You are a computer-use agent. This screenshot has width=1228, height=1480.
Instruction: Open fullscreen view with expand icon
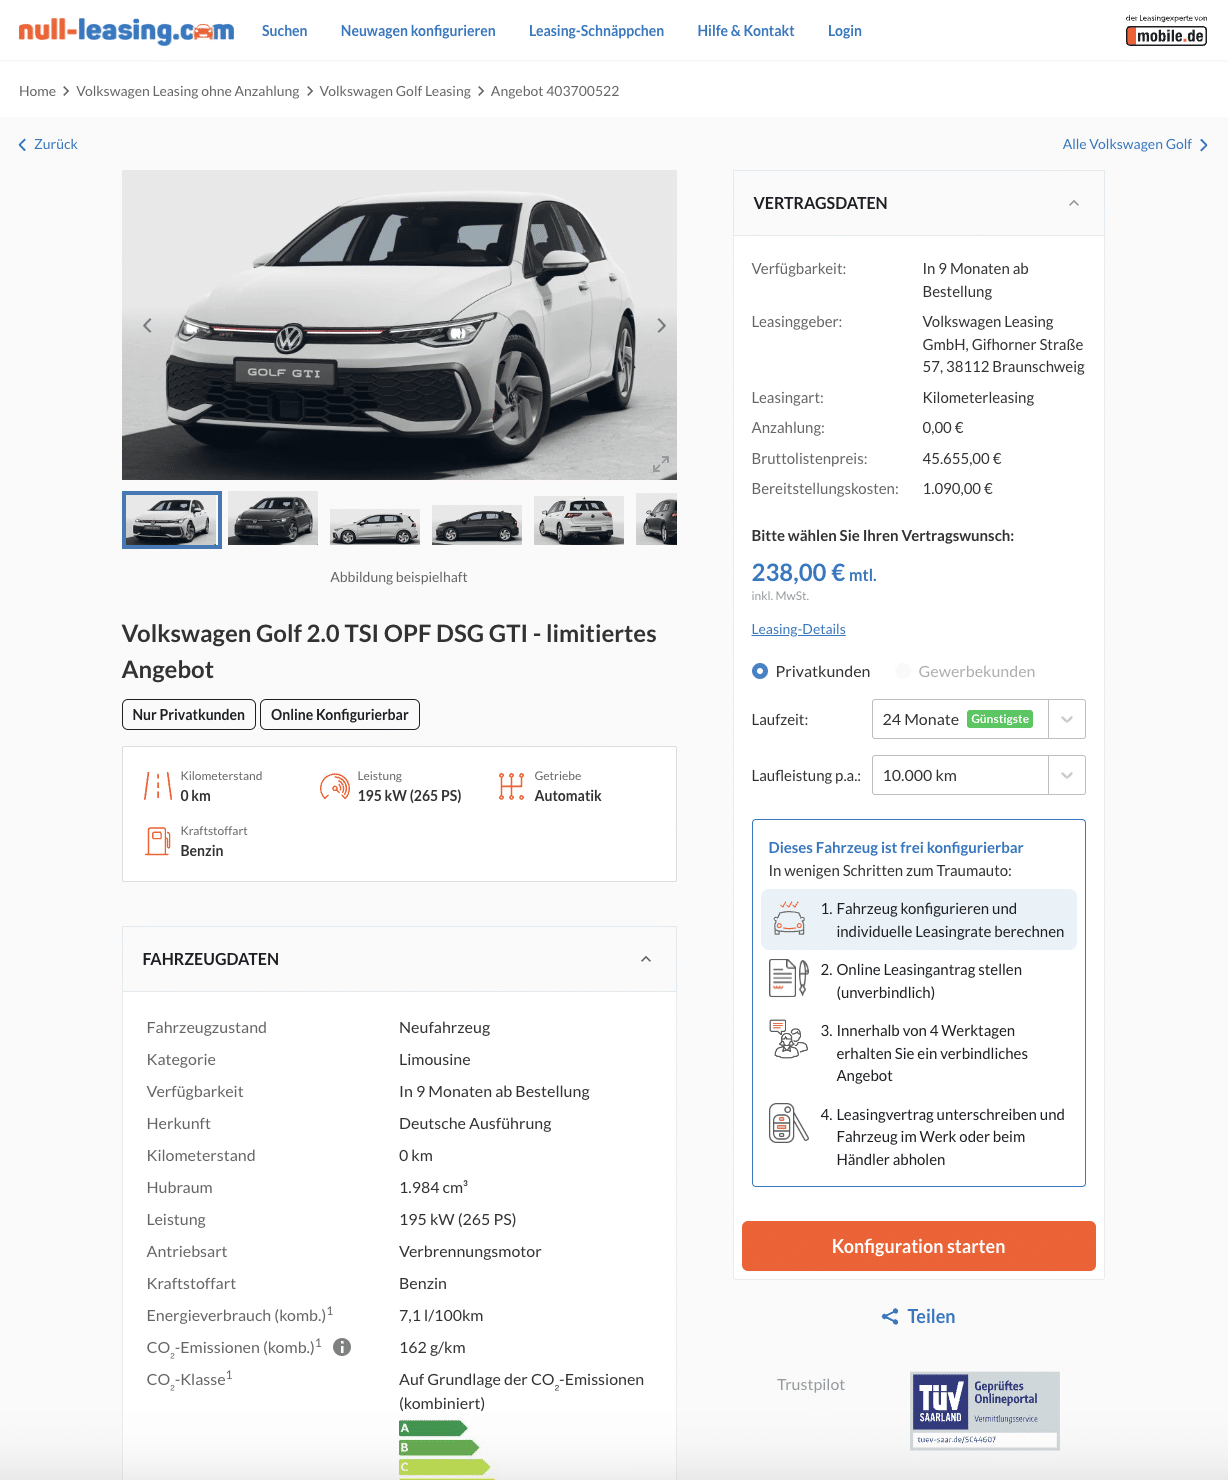pyautogui.click(x=660, y=464)
